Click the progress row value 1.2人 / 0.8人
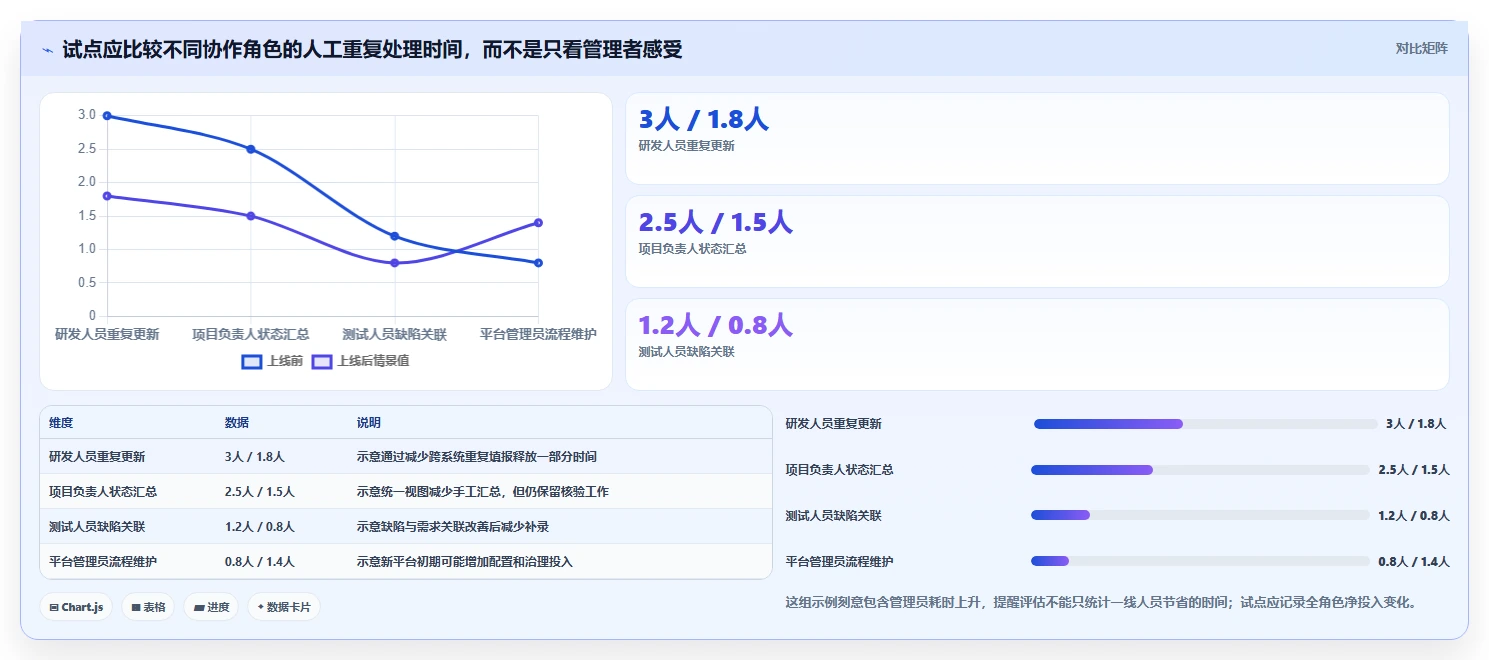Viewport: 1489px width, 660px height. 1414,516
